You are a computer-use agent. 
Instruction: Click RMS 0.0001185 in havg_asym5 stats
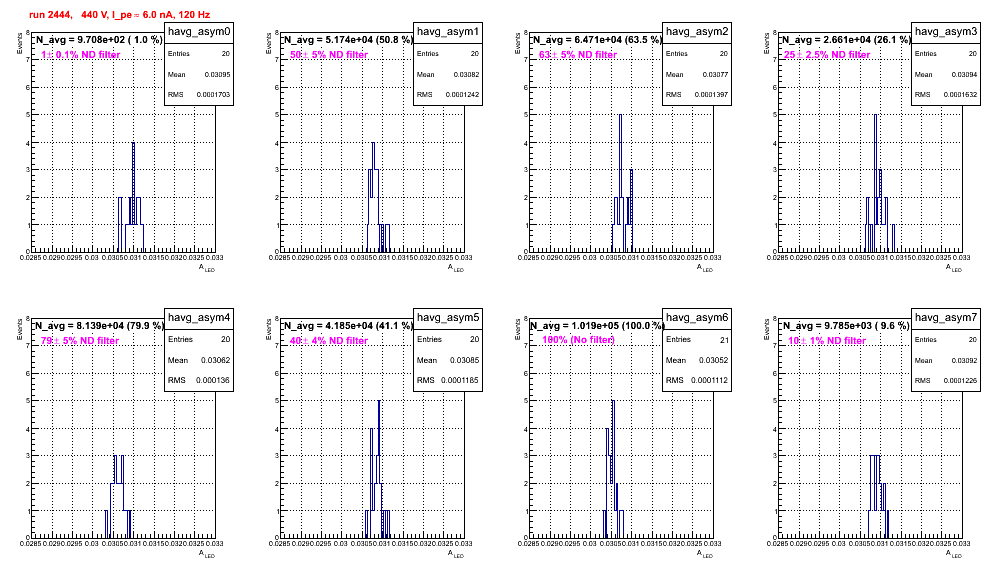click(448, 381)
